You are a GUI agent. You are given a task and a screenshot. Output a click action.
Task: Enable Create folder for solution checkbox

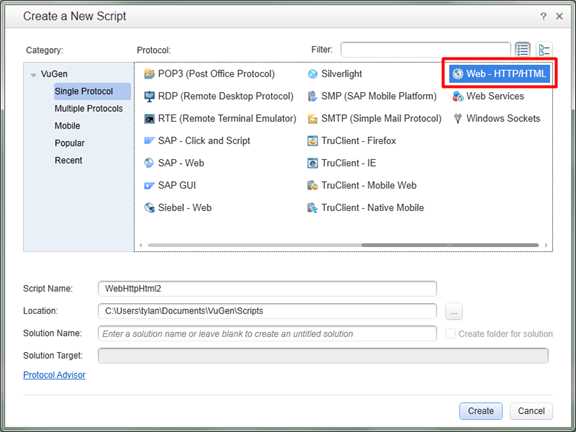450,334
